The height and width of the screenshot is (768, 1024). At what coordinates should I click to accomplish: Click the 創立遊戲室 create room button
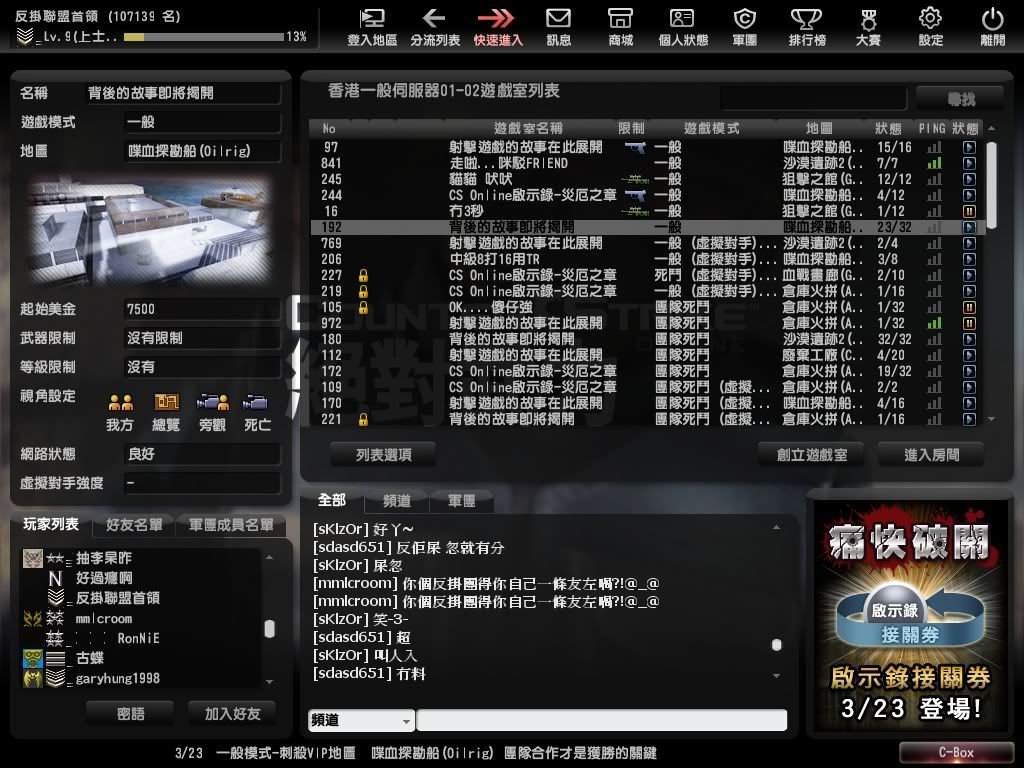812,454
